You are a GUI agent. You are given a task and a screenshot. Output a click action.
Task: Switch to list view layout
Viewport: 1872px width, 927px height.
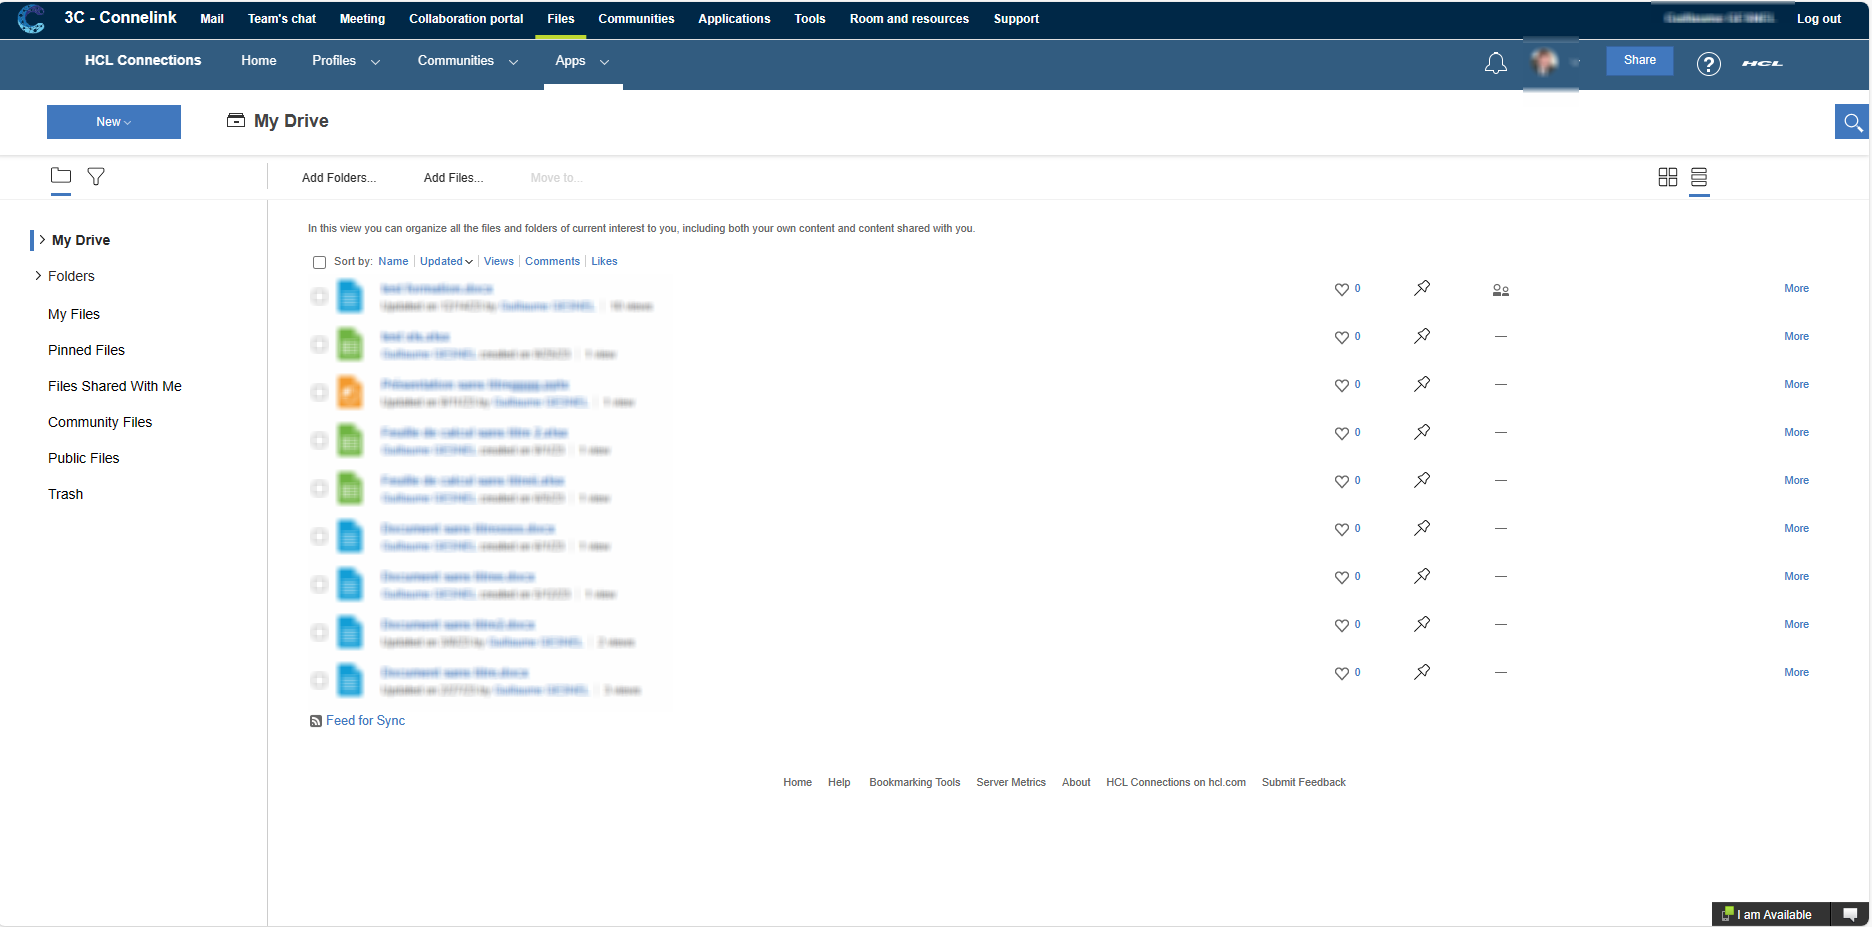(x=1699, y=177)
